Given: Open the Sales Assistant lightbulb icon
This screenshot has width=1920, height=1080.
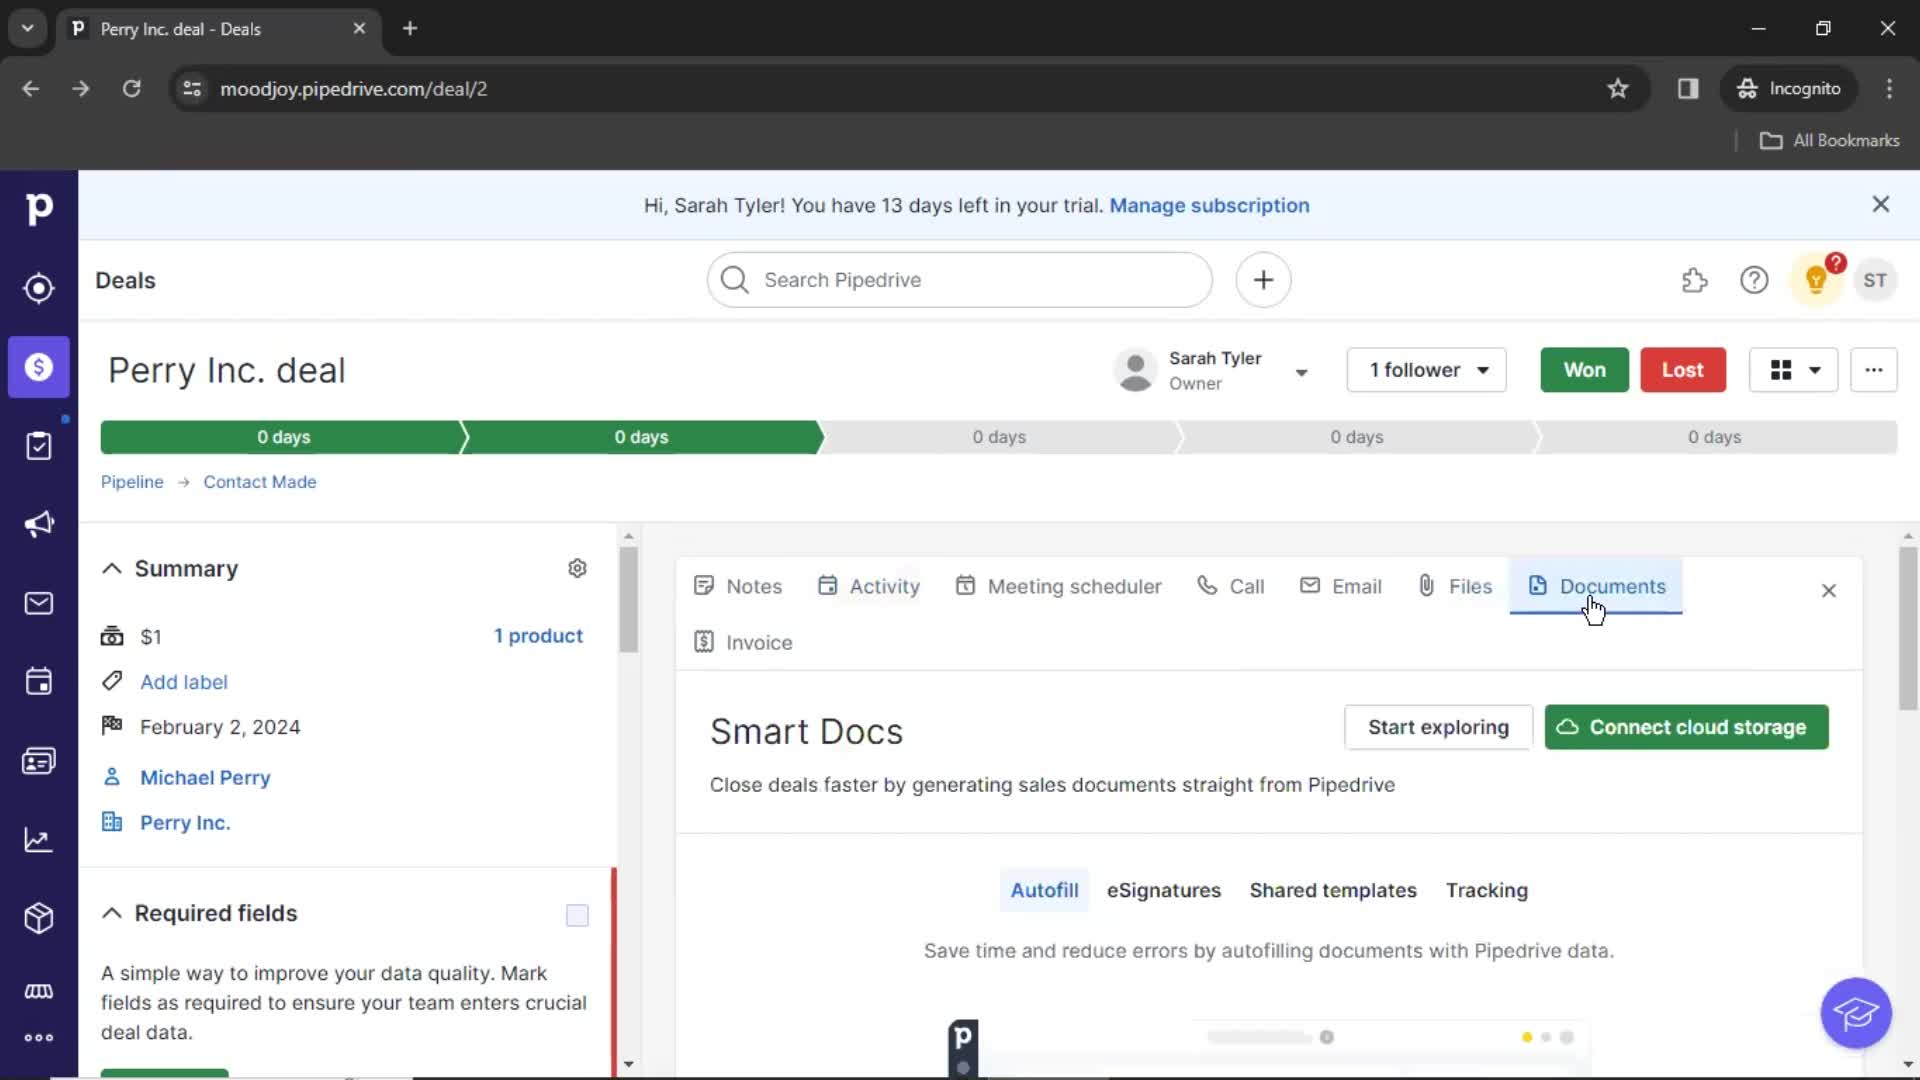Looking at the screenshot, I should point(1816,280).
